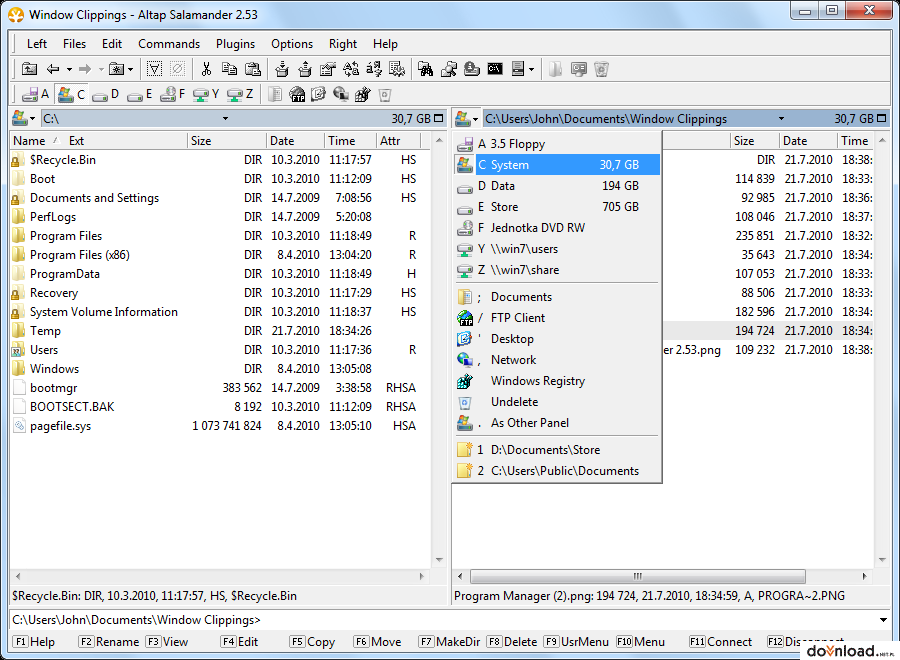The height and width of the screenshot is (660, 900).
Task: Open the Files menu
Action: (x=74, y=44)
